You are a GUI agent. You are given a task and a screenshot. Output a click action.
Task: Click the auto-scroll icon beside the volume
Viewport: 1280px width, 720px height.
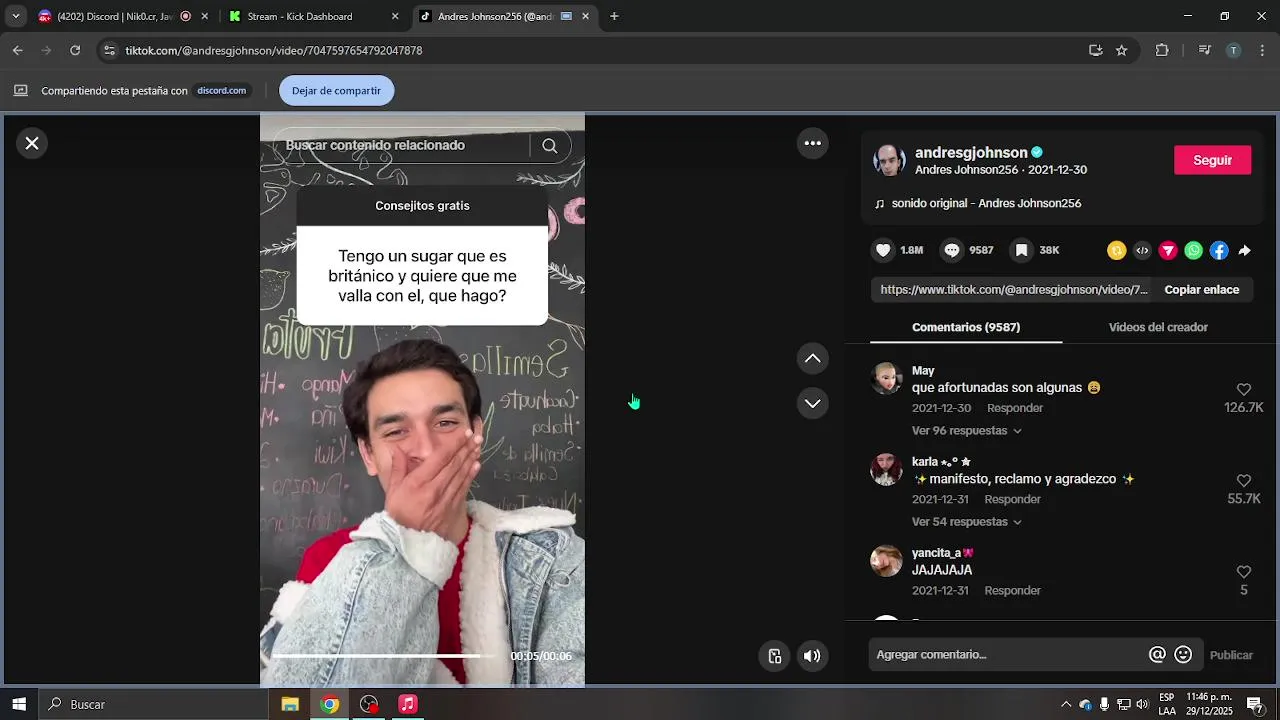click(x=775, y=656)
